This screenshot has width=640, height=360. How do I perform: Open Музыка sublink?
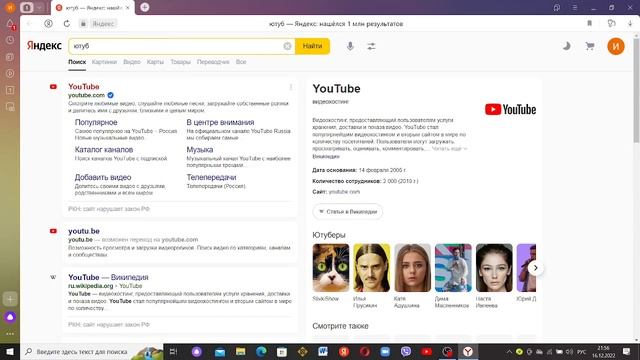pos(200,150)
